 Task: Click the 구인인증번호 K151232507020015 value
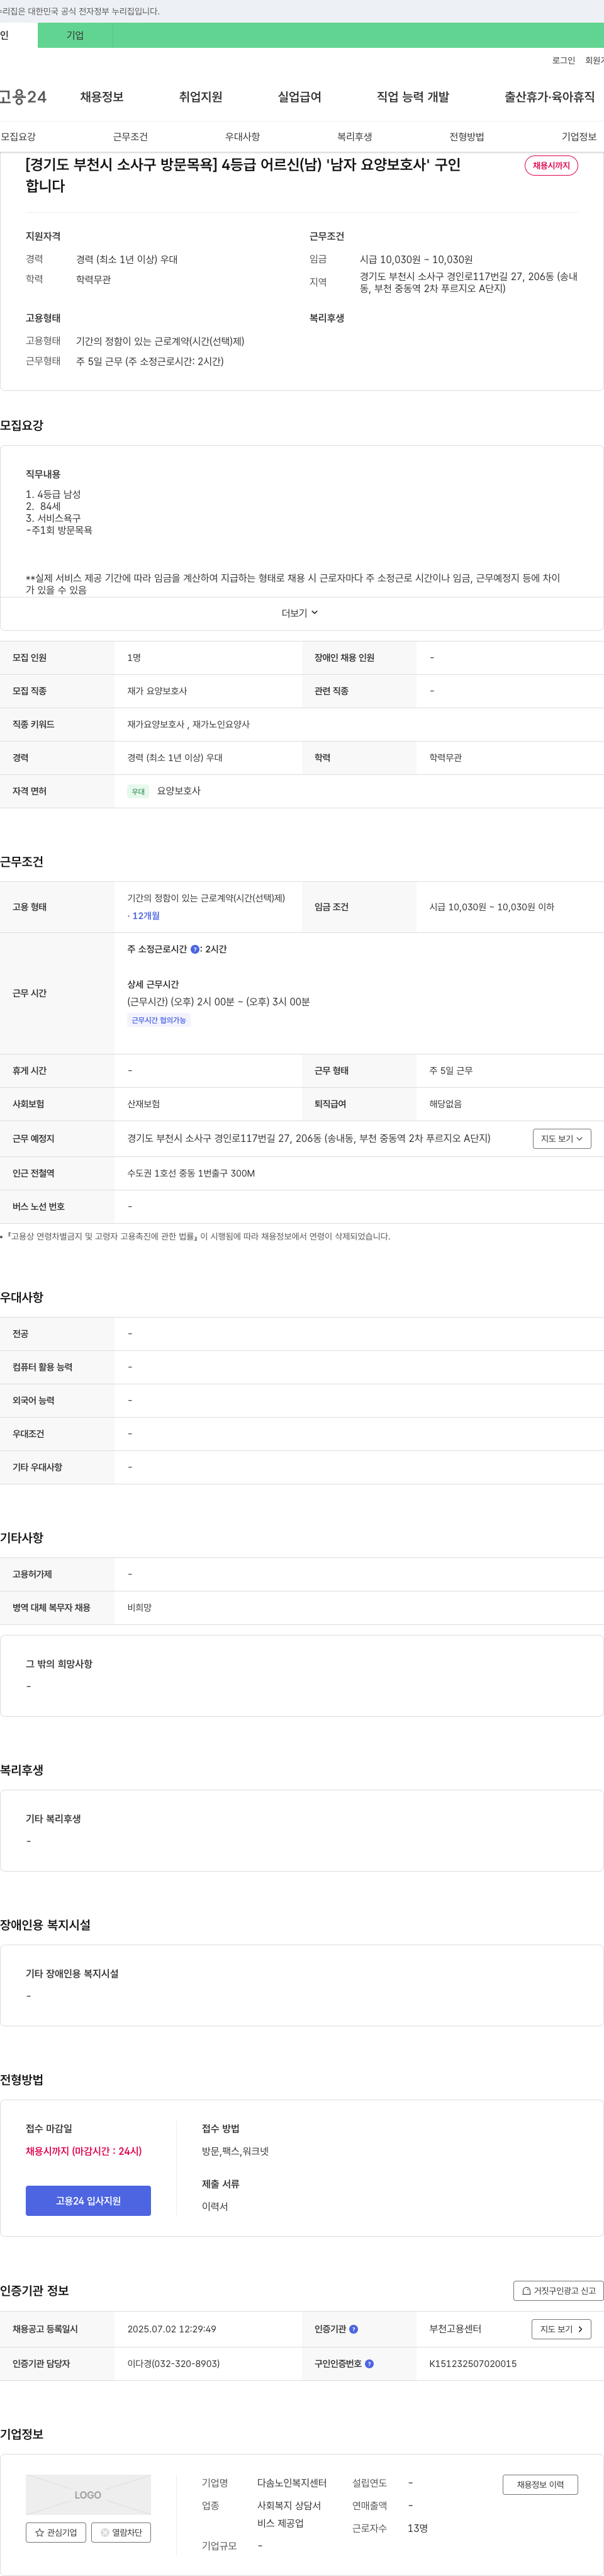[x=473, y=2364]
